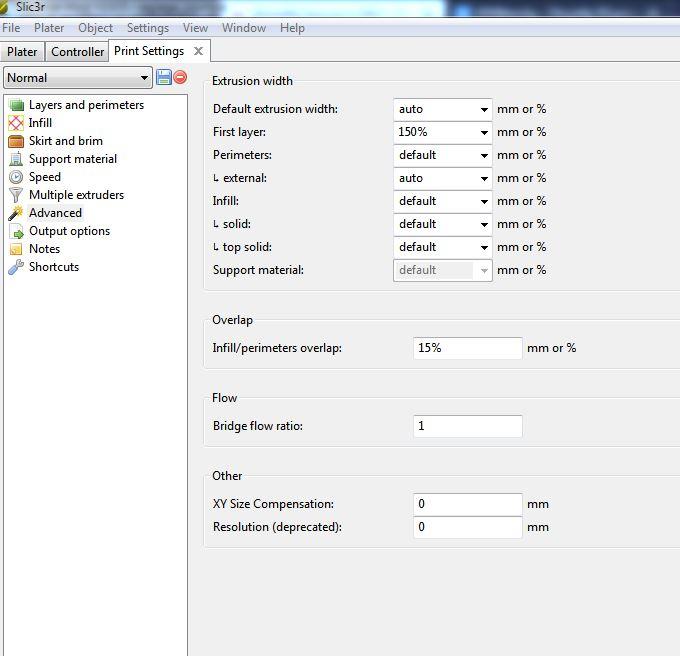Viewport: 680px width, 656px height.
Task: Click the Bridge flow ratio field
Action: pos(468,426)
